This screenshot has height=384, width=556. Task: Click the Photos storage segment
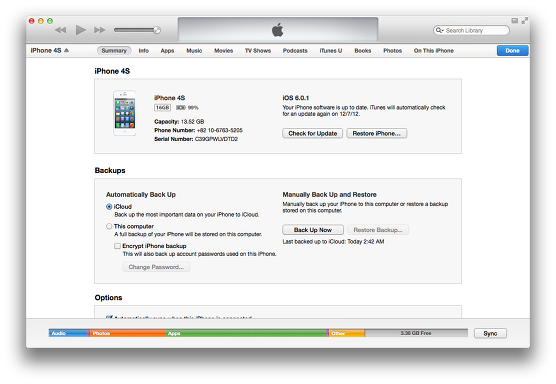point(128,333)
